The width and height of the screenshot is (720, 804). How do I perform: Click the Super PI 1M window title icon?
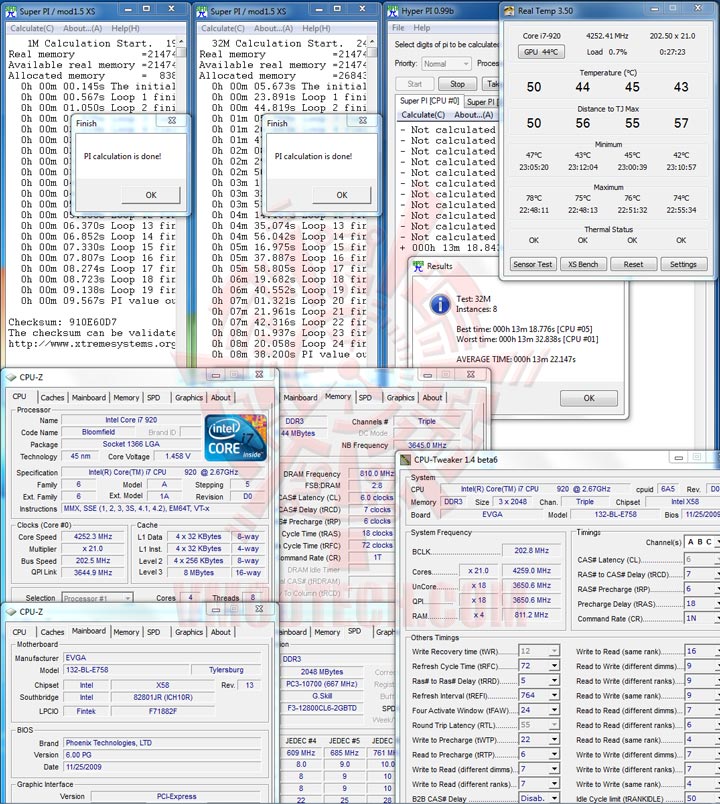pos(11,11)
